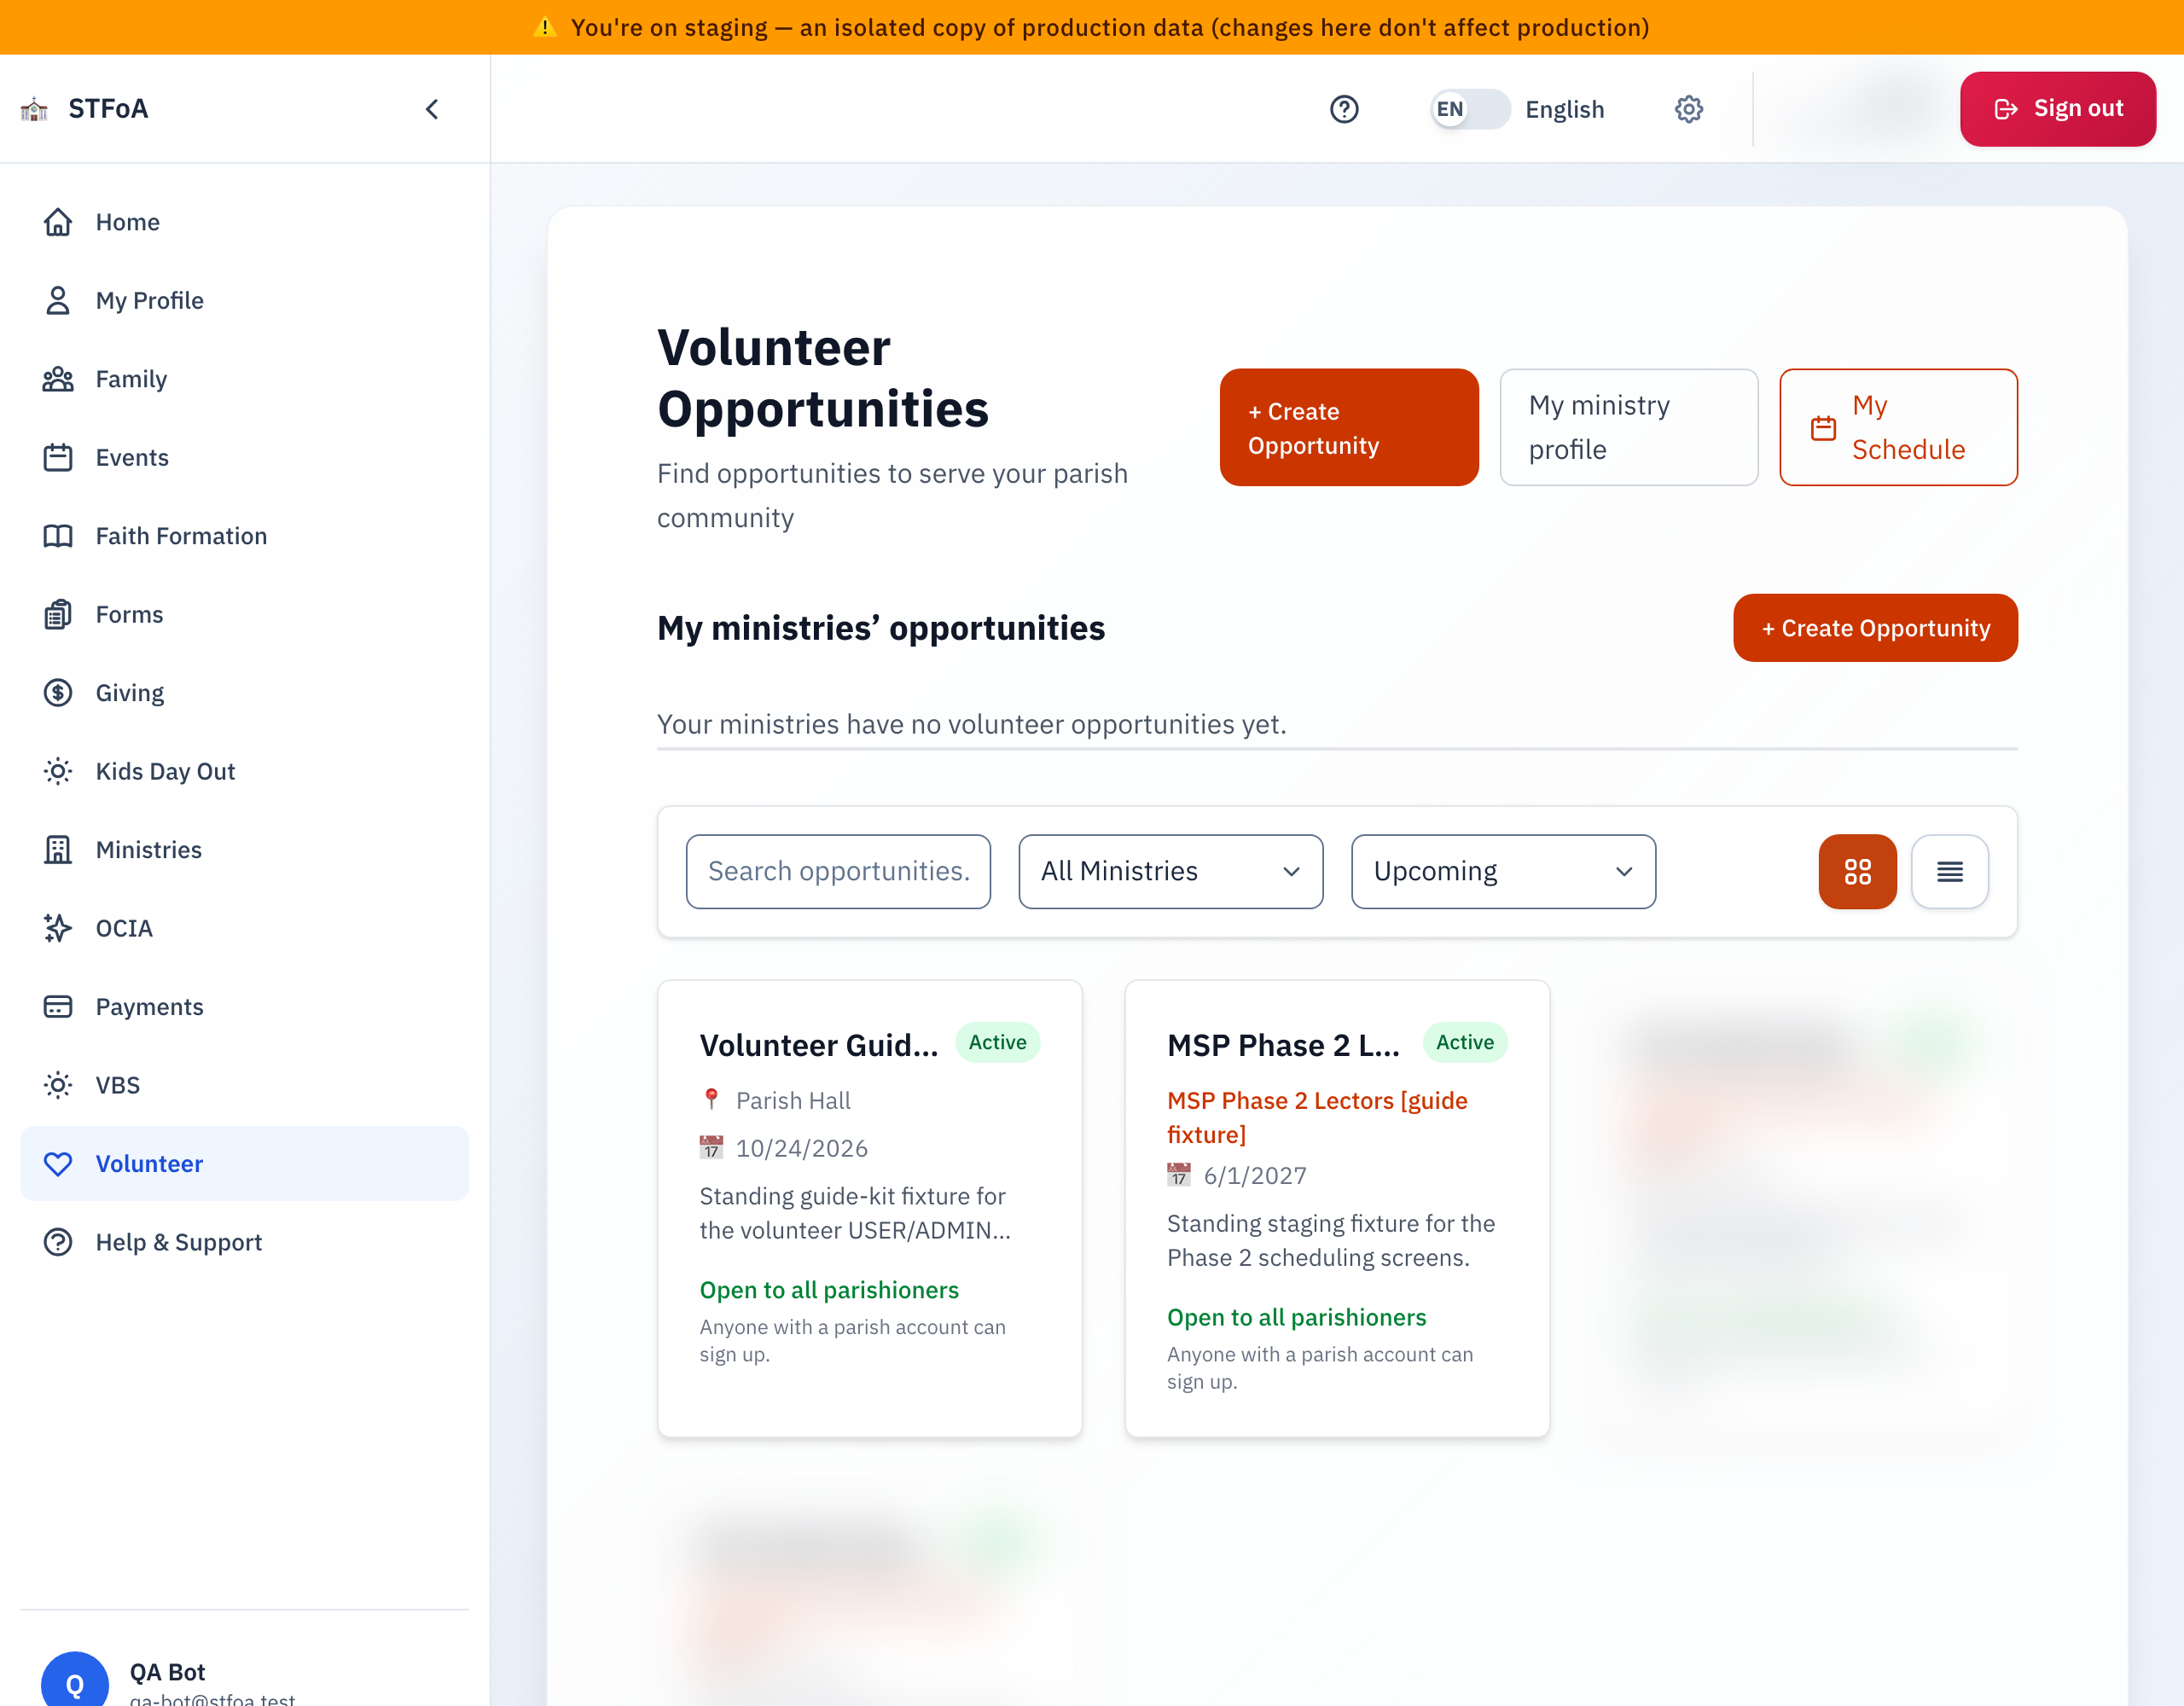
Task: Click Active badge on MSP Phase 2 card
Action: pos(1465,1043)
